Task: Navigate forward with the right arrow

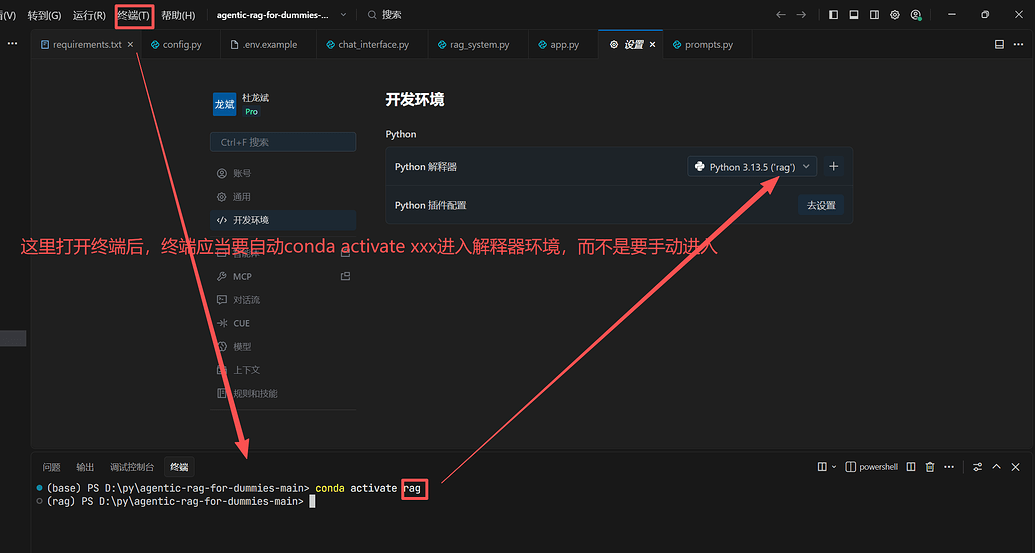Action: click(801, 15)
